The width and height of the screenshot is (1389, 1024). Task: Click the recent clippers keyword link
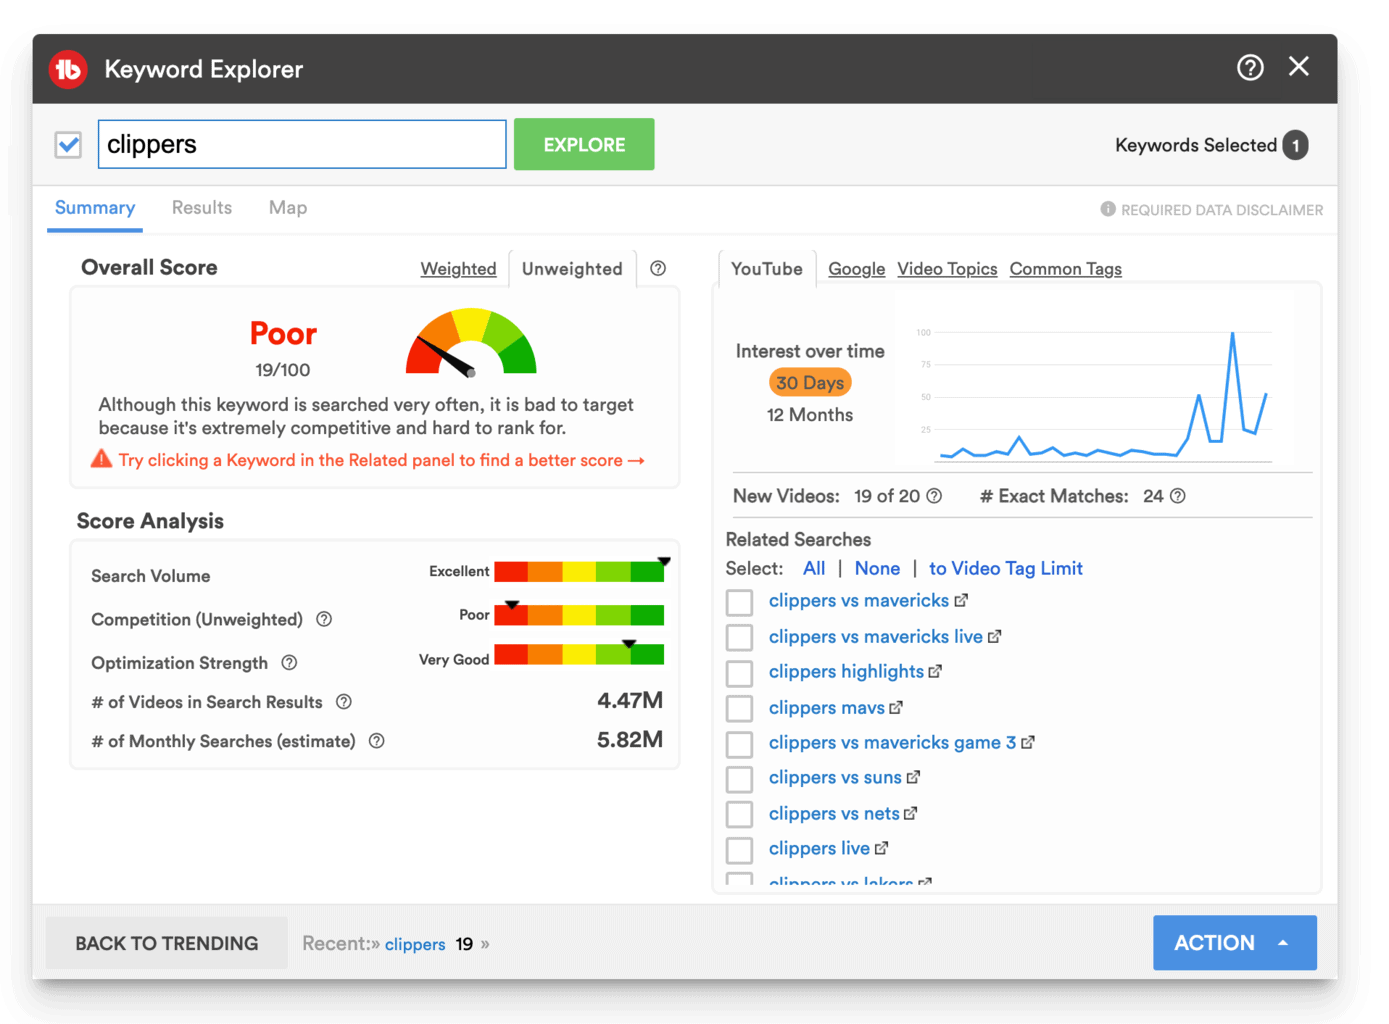pos(415,944)
